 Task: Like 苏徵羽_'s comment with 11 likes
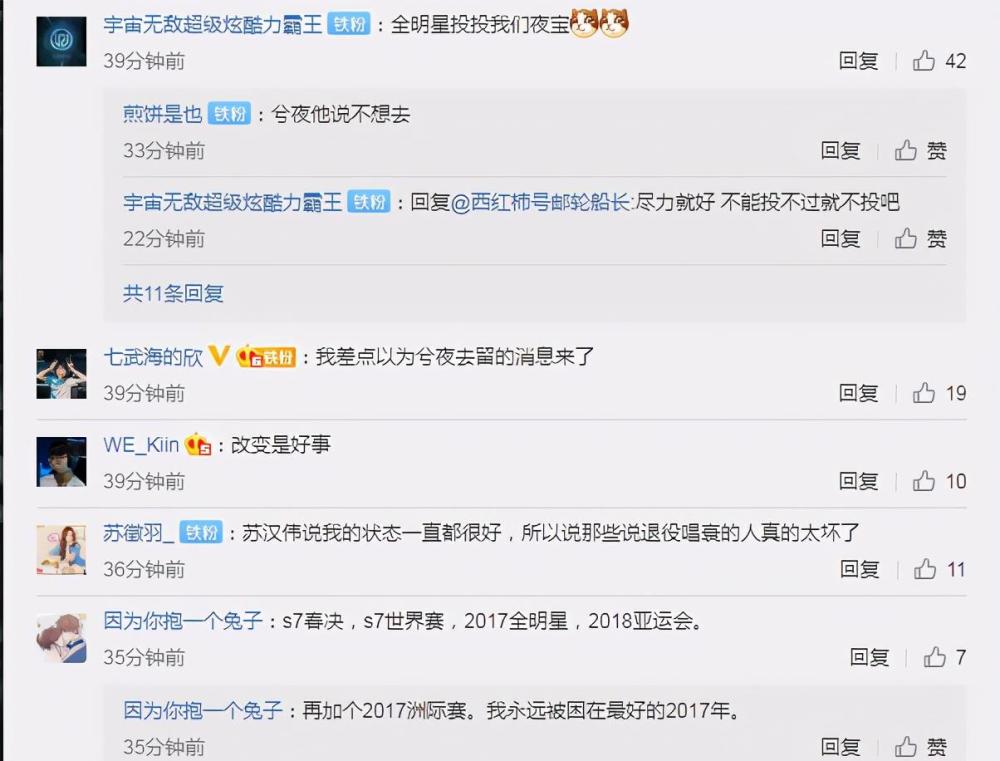pyautogui.click(x=925, y=569)
